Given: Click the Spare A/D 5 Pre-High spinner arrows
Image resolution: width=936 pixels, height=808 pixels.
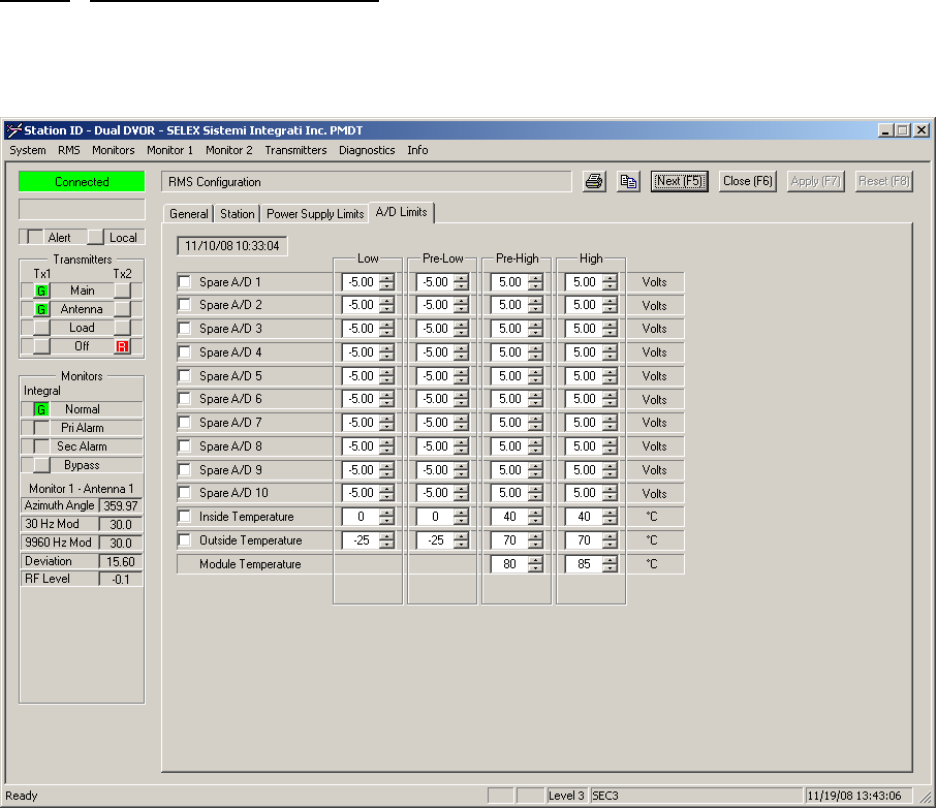Looking at the screenshot, I should pyautogui.click(x=535, y=376).
